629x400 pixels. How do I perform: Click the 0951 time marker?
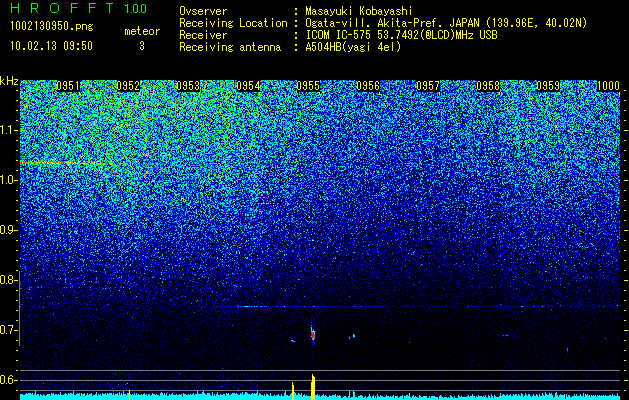(68, 86)
